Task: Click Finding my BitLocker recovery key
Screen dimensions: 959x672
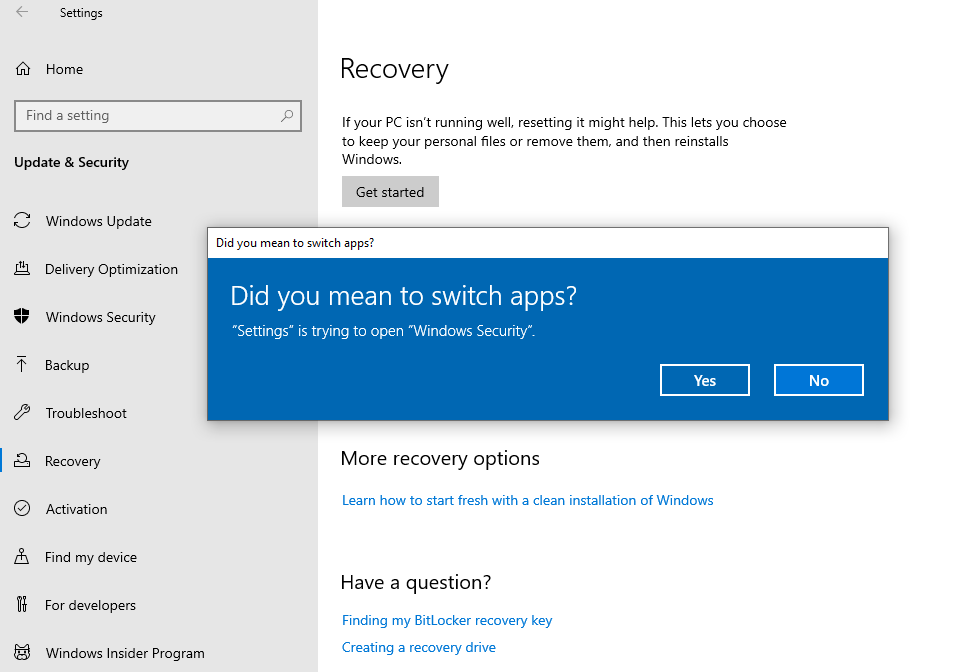Action: tap(447, 620)
